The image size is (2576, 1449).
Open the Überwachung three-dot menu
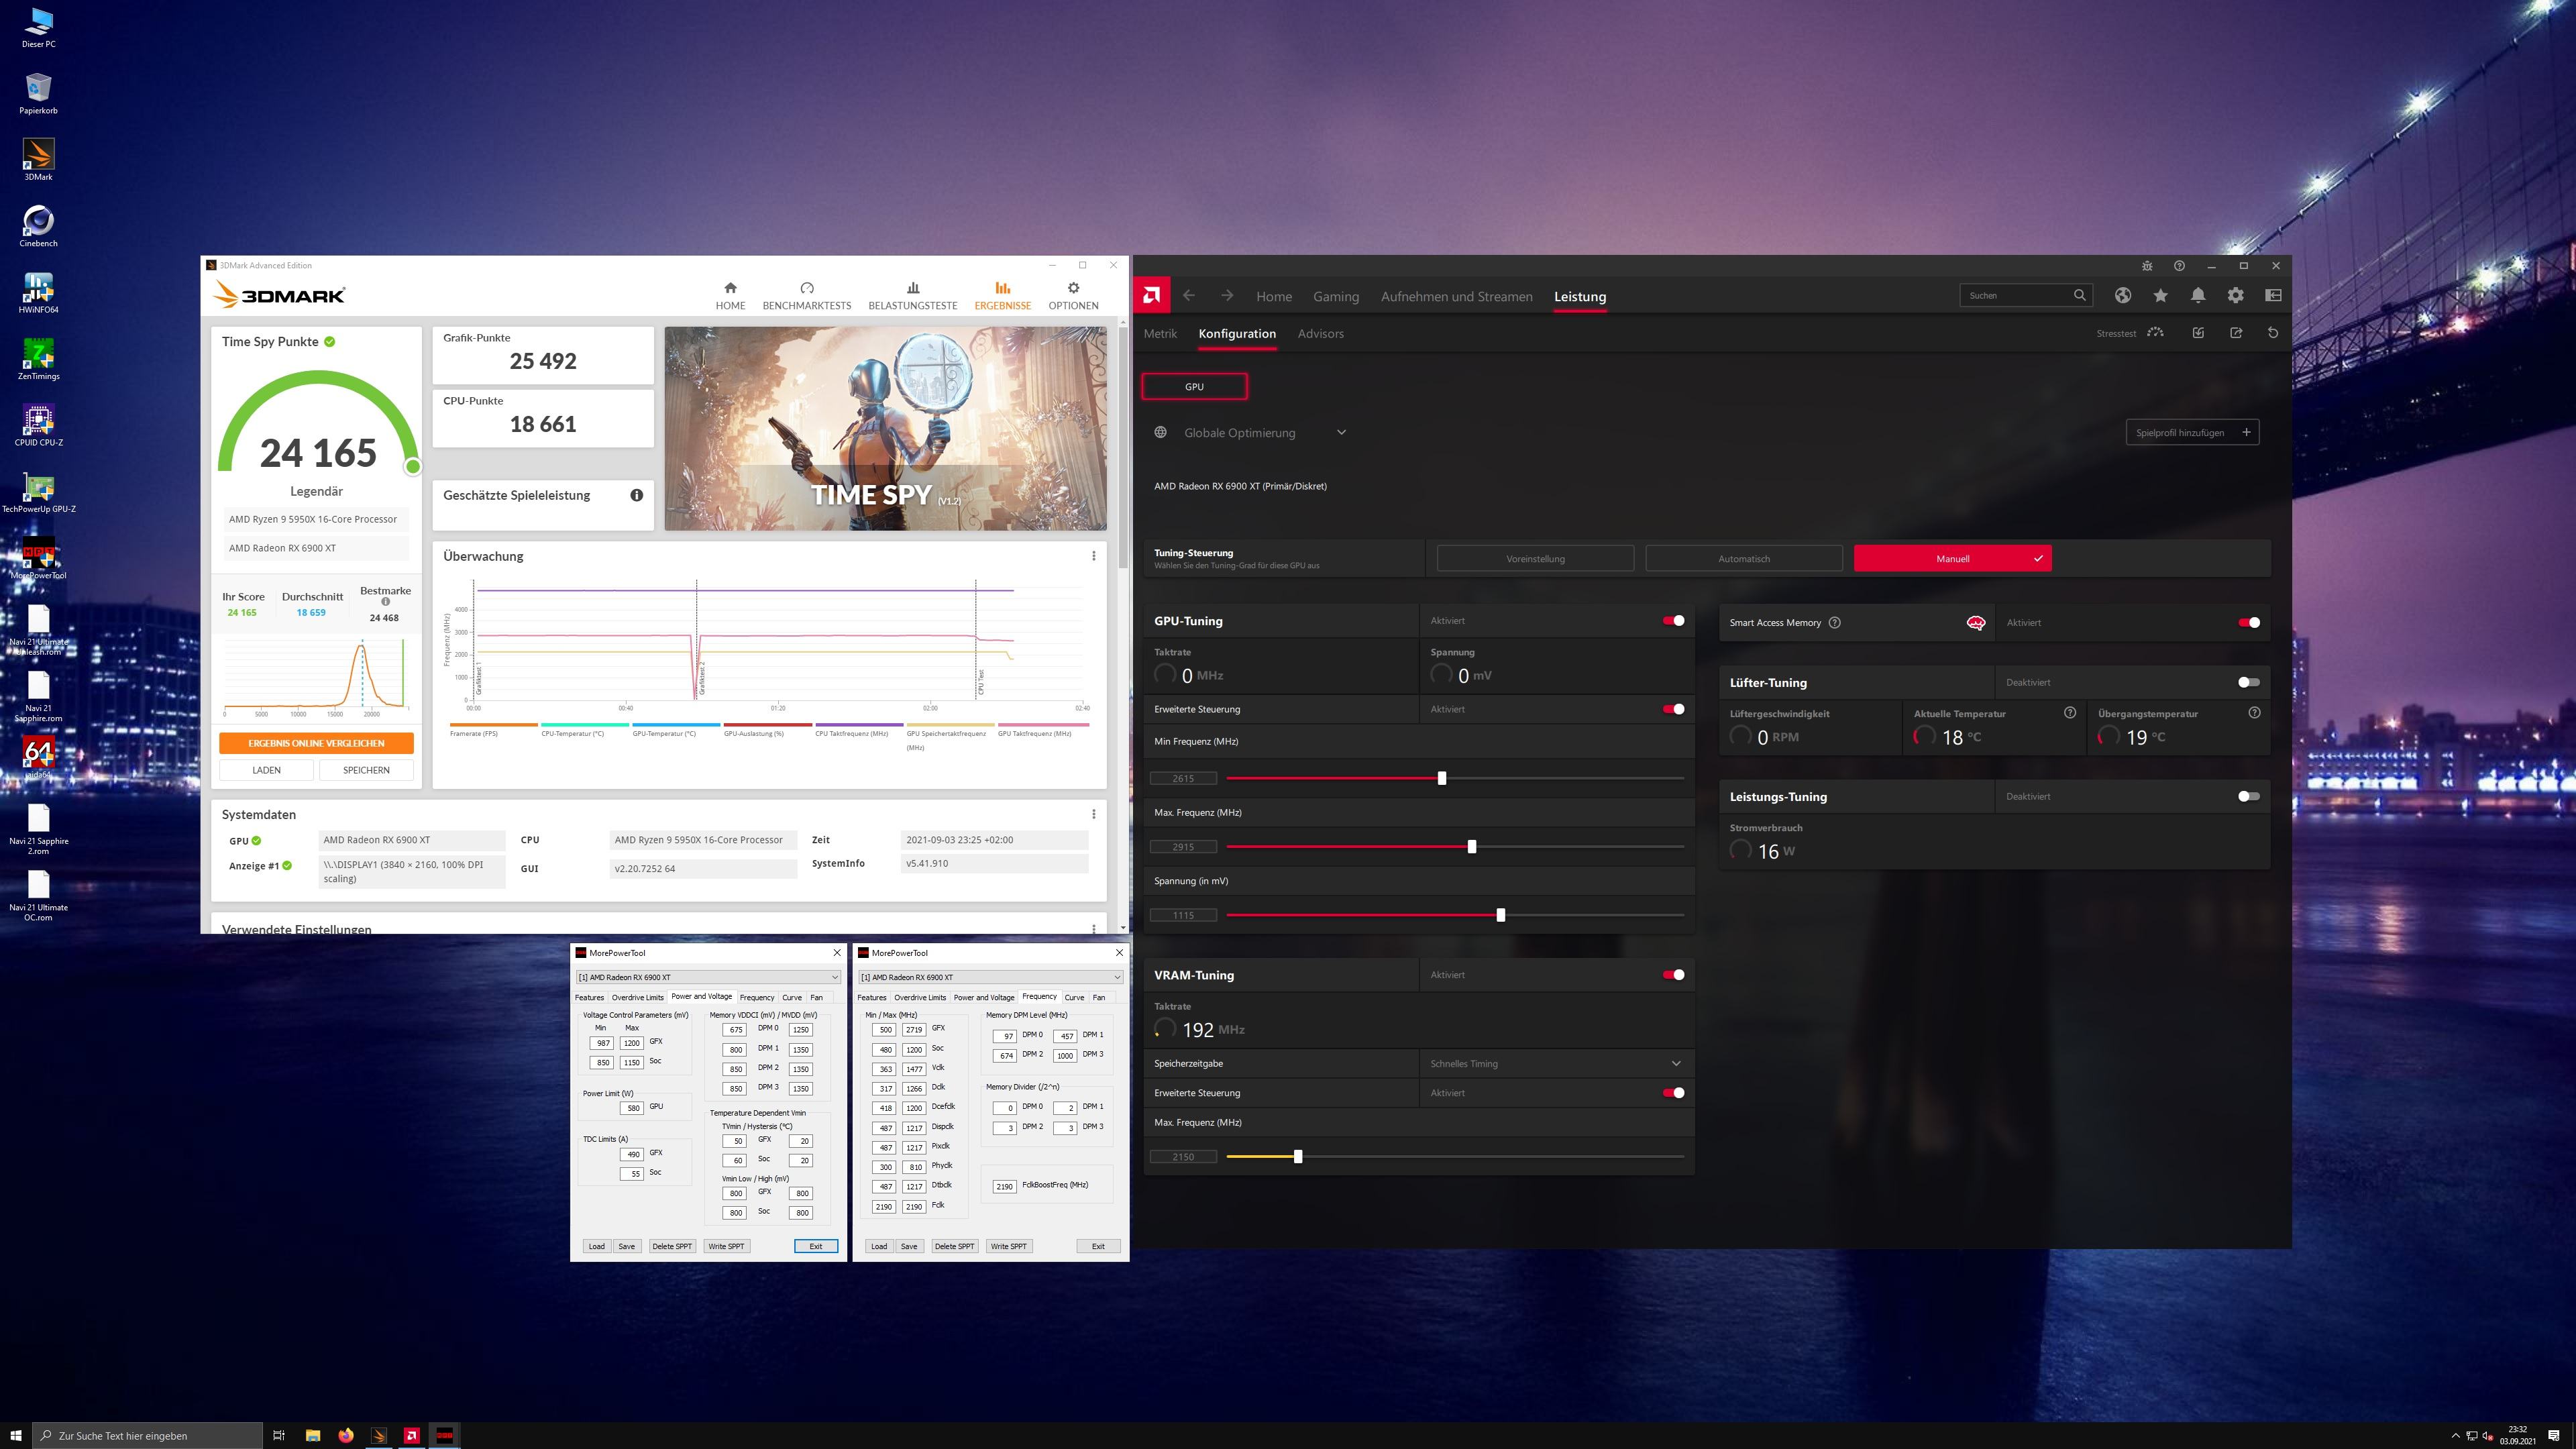click(1093, 556)
